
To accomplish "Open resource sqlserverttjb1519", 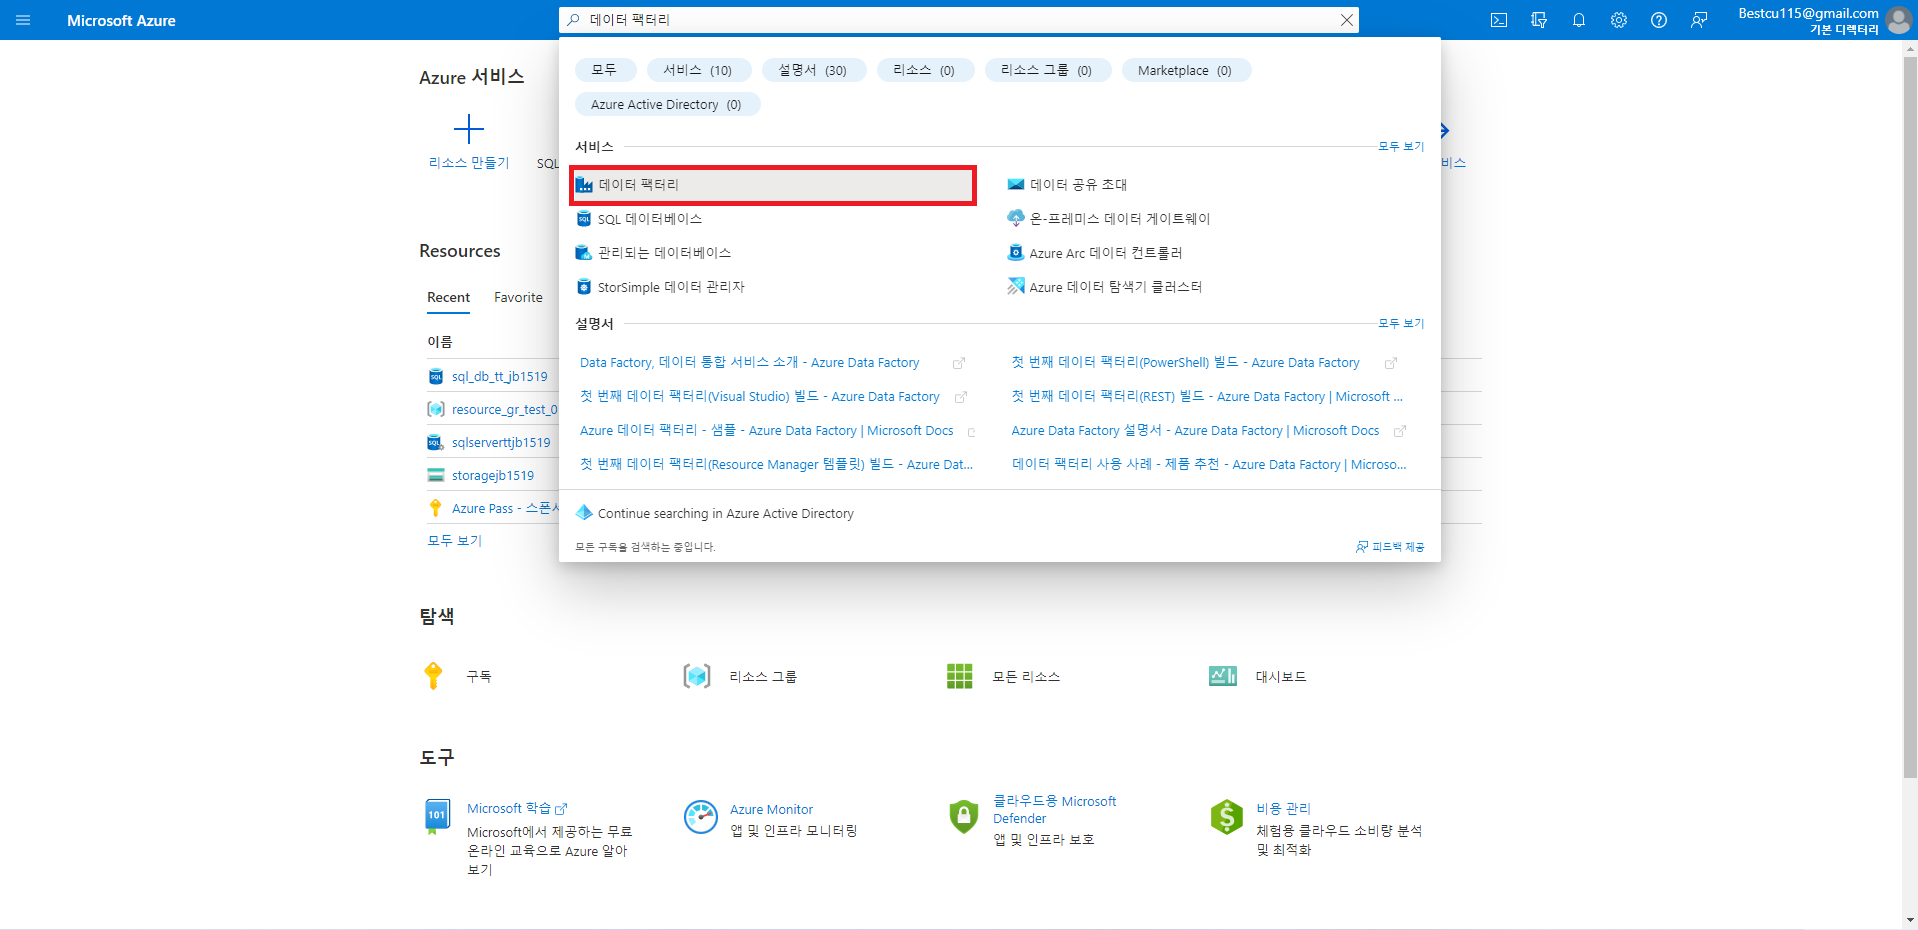I will [x=501, y=443].
